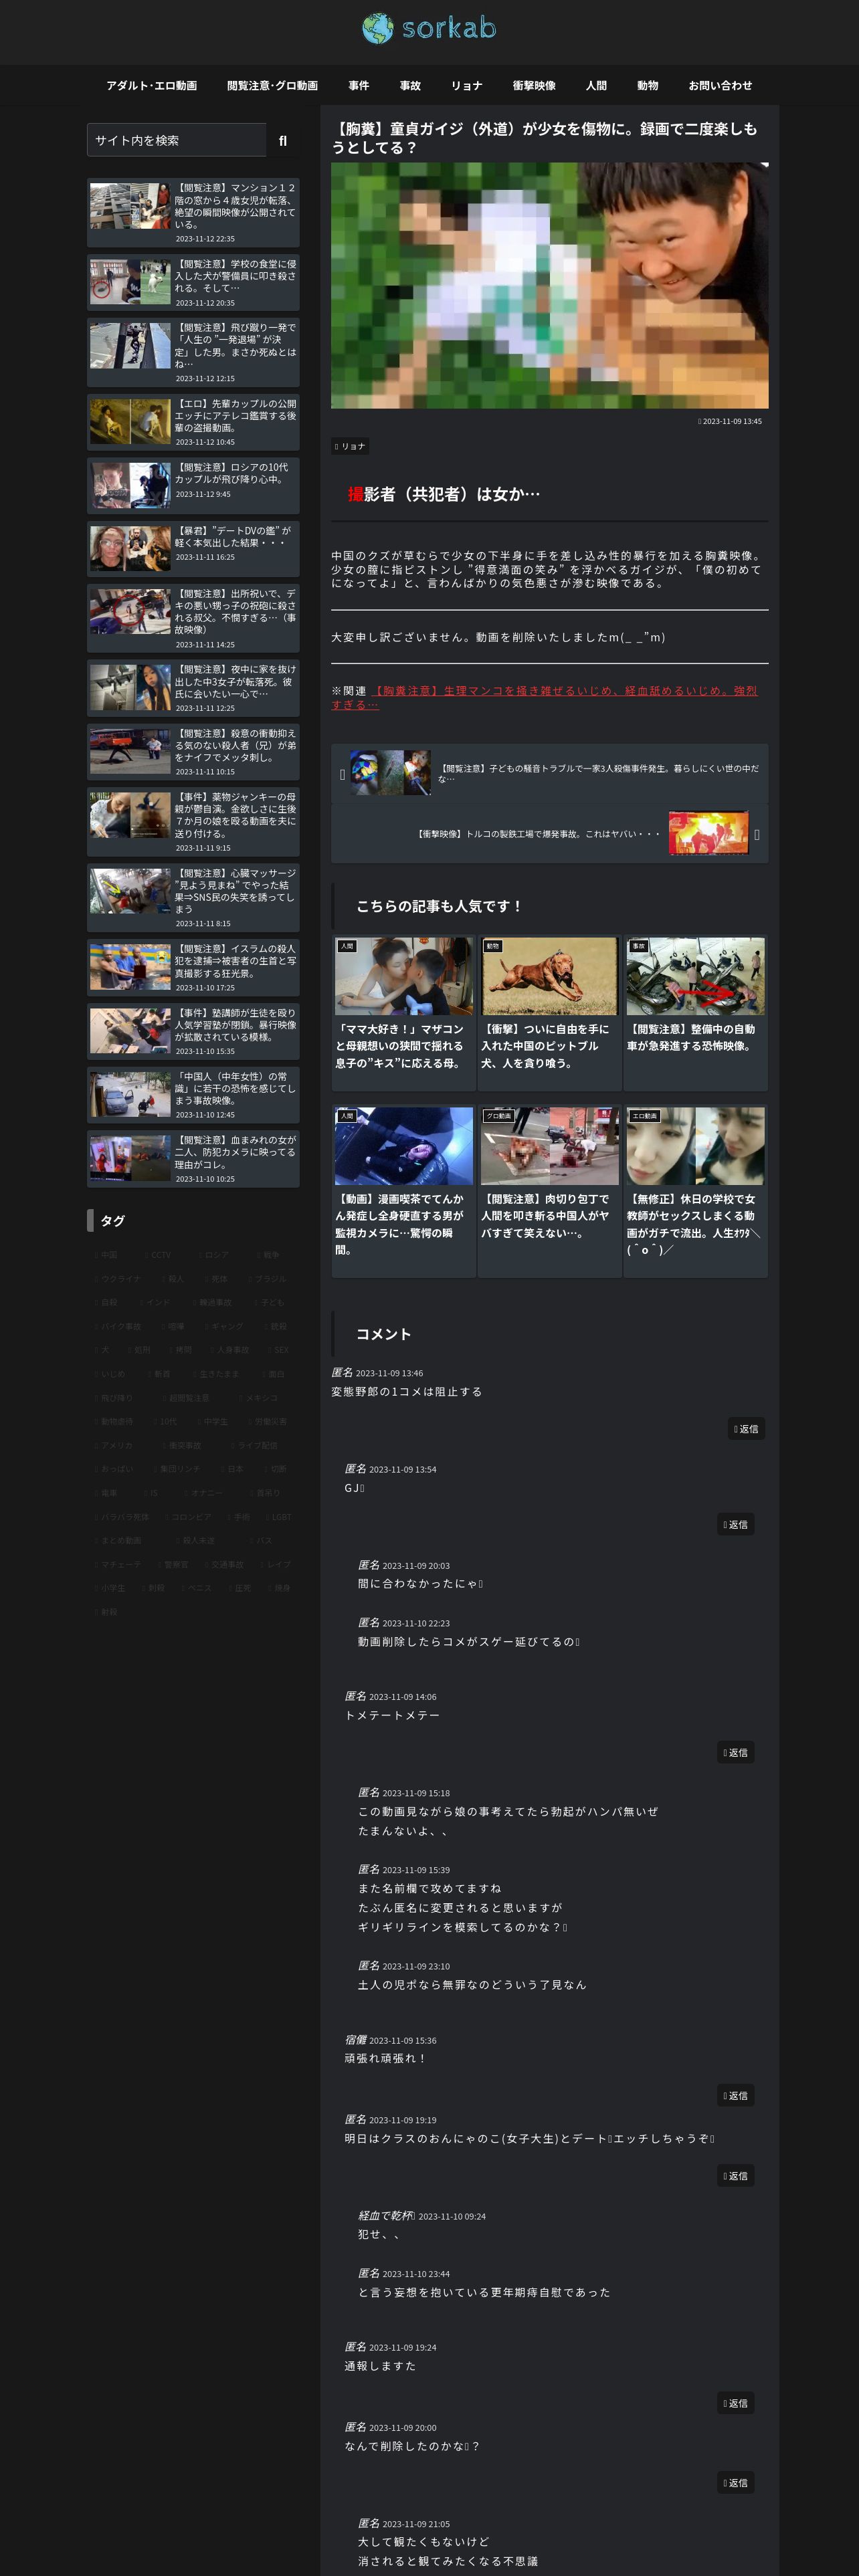Reply to the 通報しますた comment
This screenshot has height=2576, width=859.
pyautogui.click(x=735, y=2403)
